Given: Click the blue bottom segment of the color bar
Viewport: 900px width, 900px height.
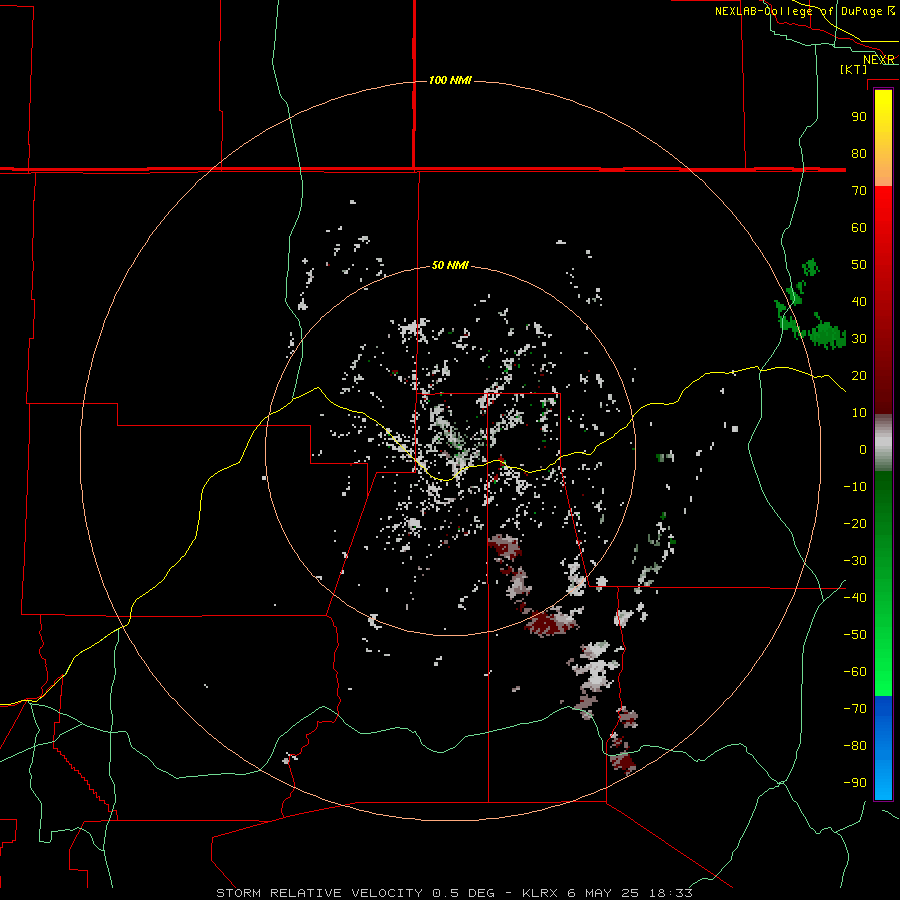Looking at the screenshot, I should 883,748.
